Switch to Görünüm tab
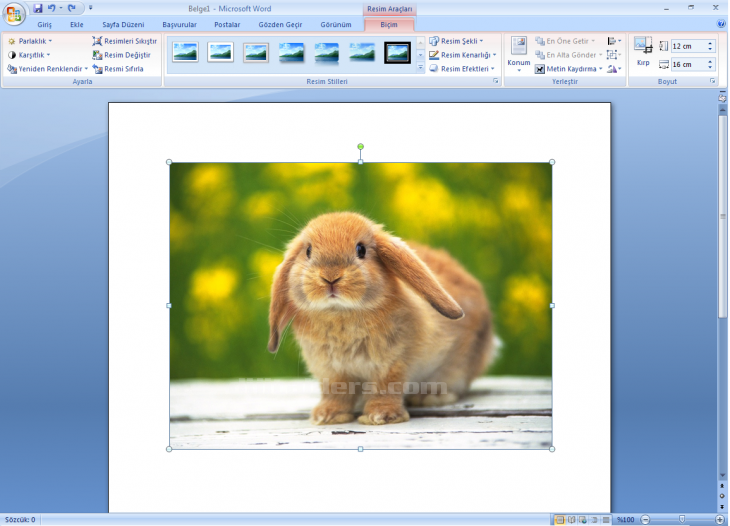Screen dimensions: 730x526 [336, 25]
